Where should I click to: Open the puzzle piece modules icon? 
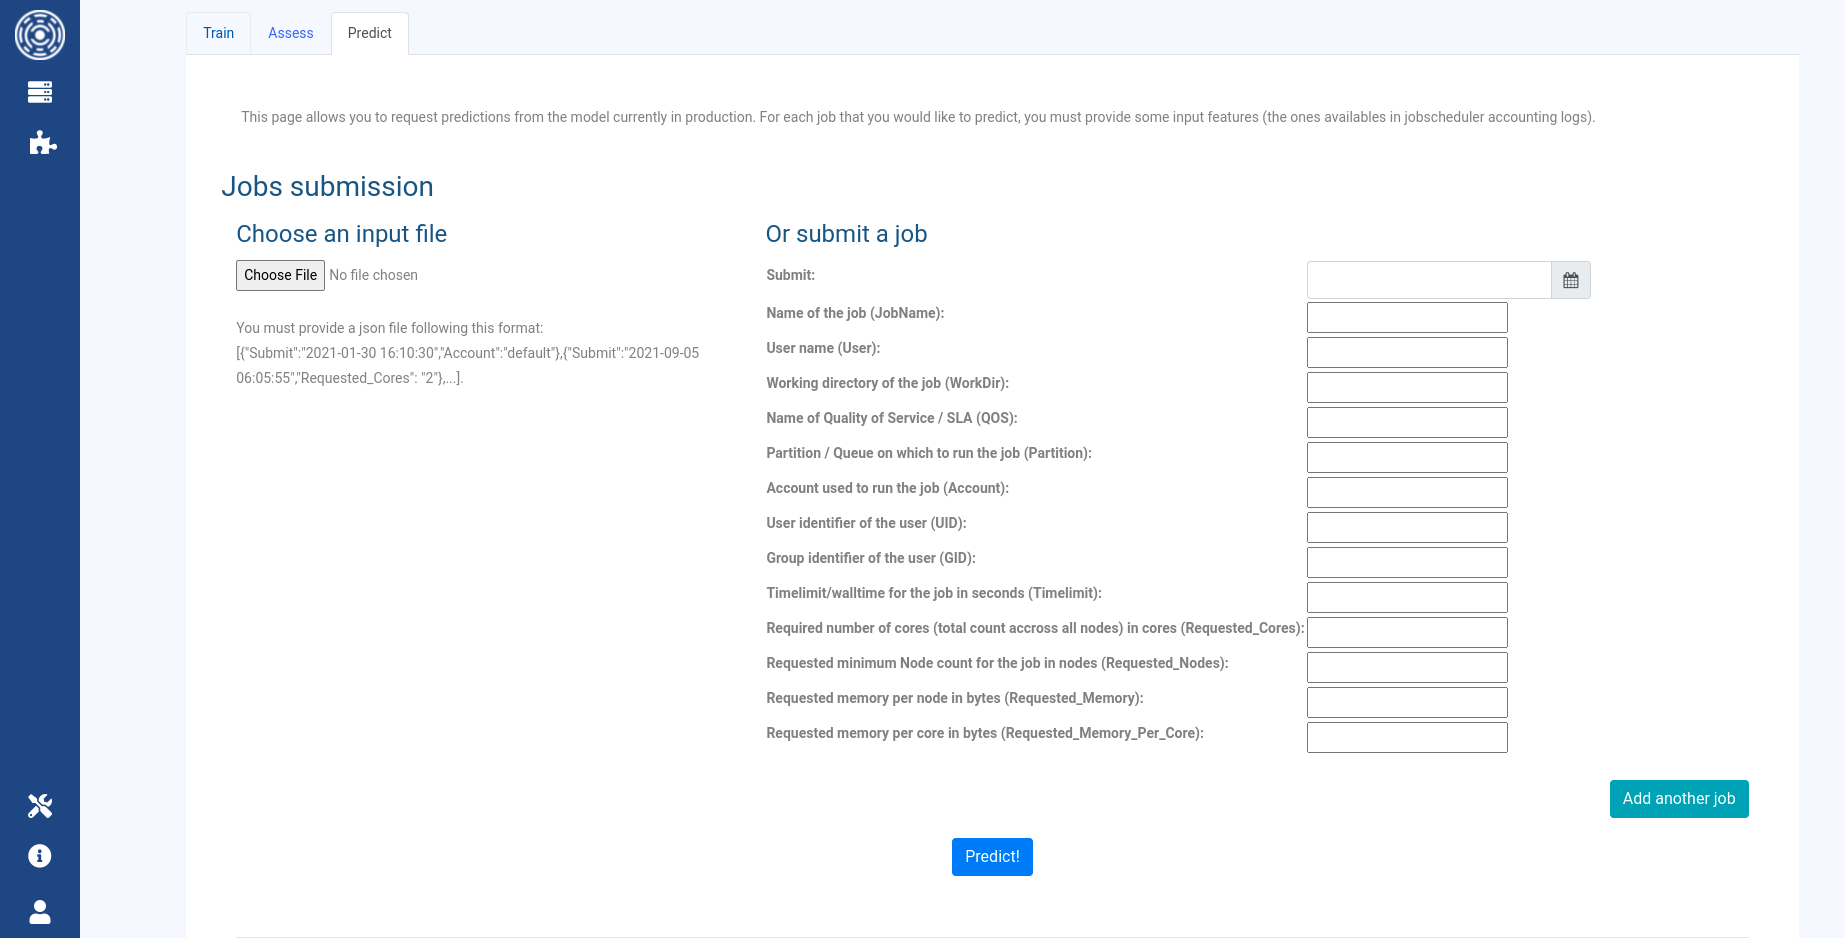point(41,143)
